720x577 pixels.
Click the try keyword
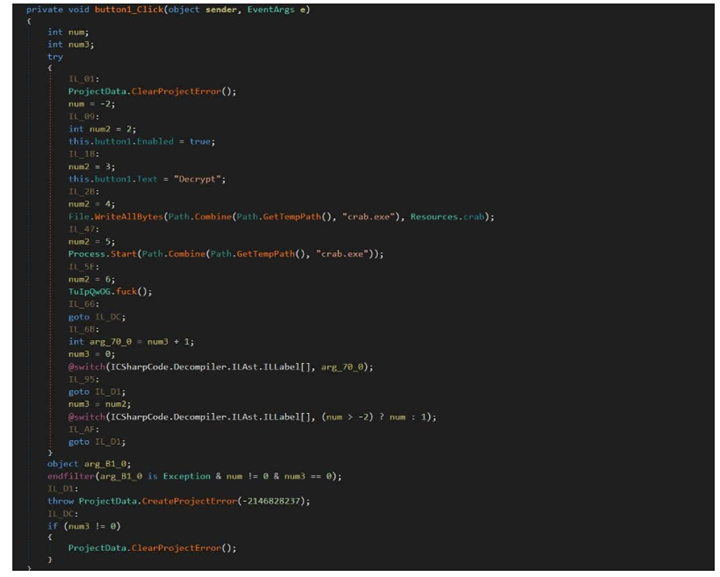[x=55, y=57]
